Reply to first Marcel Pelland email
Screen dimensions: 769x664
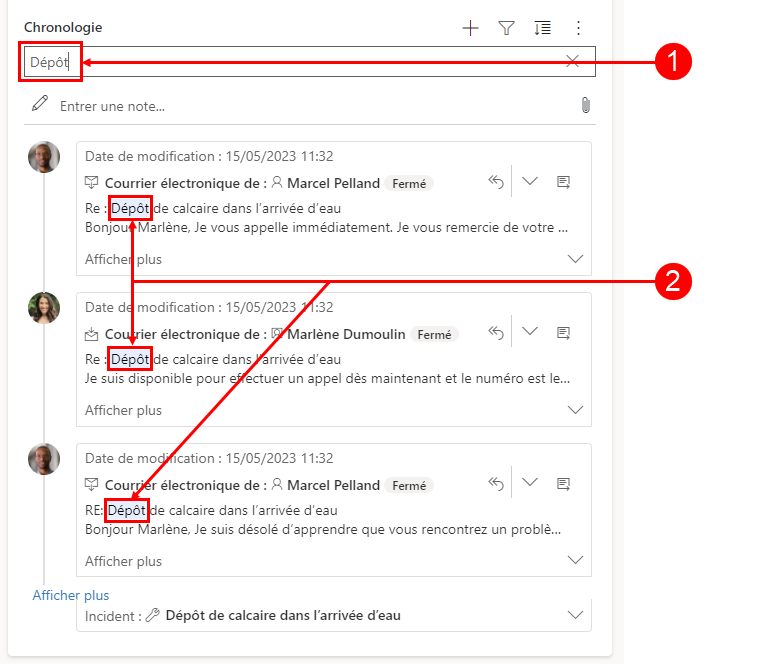[x=496, y=182]
